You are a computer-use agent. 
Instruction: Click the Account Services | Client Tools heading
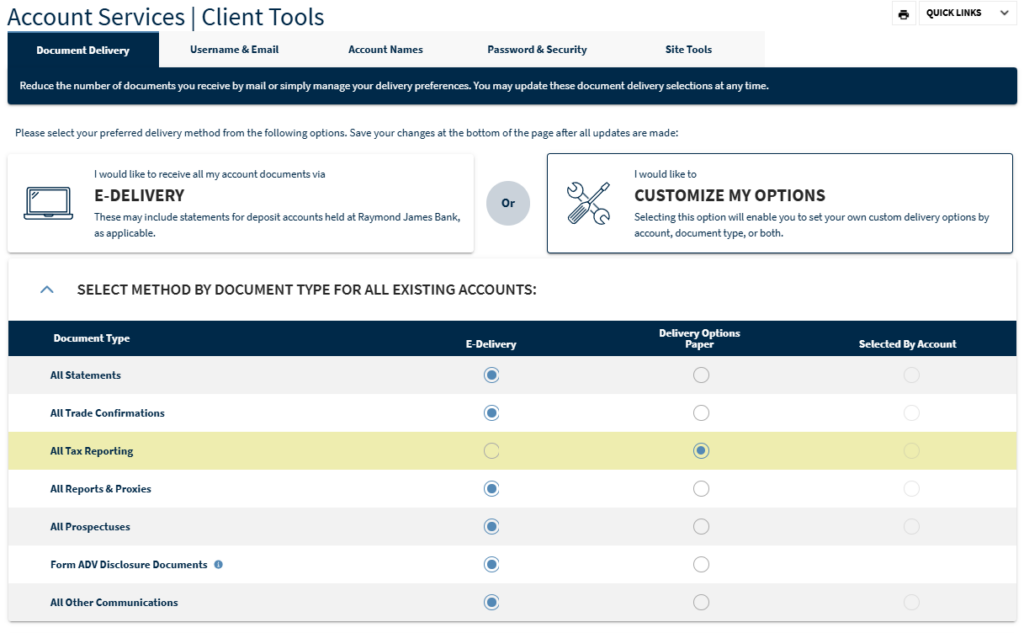(166, 16)
